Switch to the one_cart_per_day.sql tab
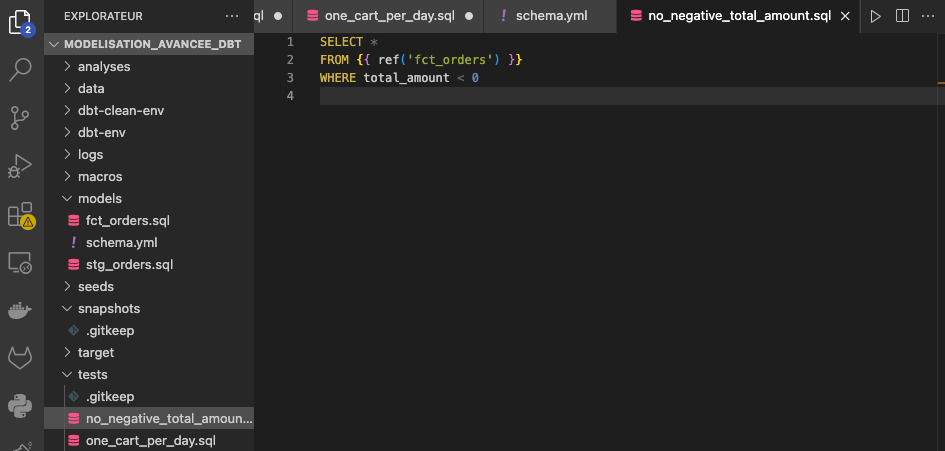Screen dimensions: 945x451 coord(388,16)
